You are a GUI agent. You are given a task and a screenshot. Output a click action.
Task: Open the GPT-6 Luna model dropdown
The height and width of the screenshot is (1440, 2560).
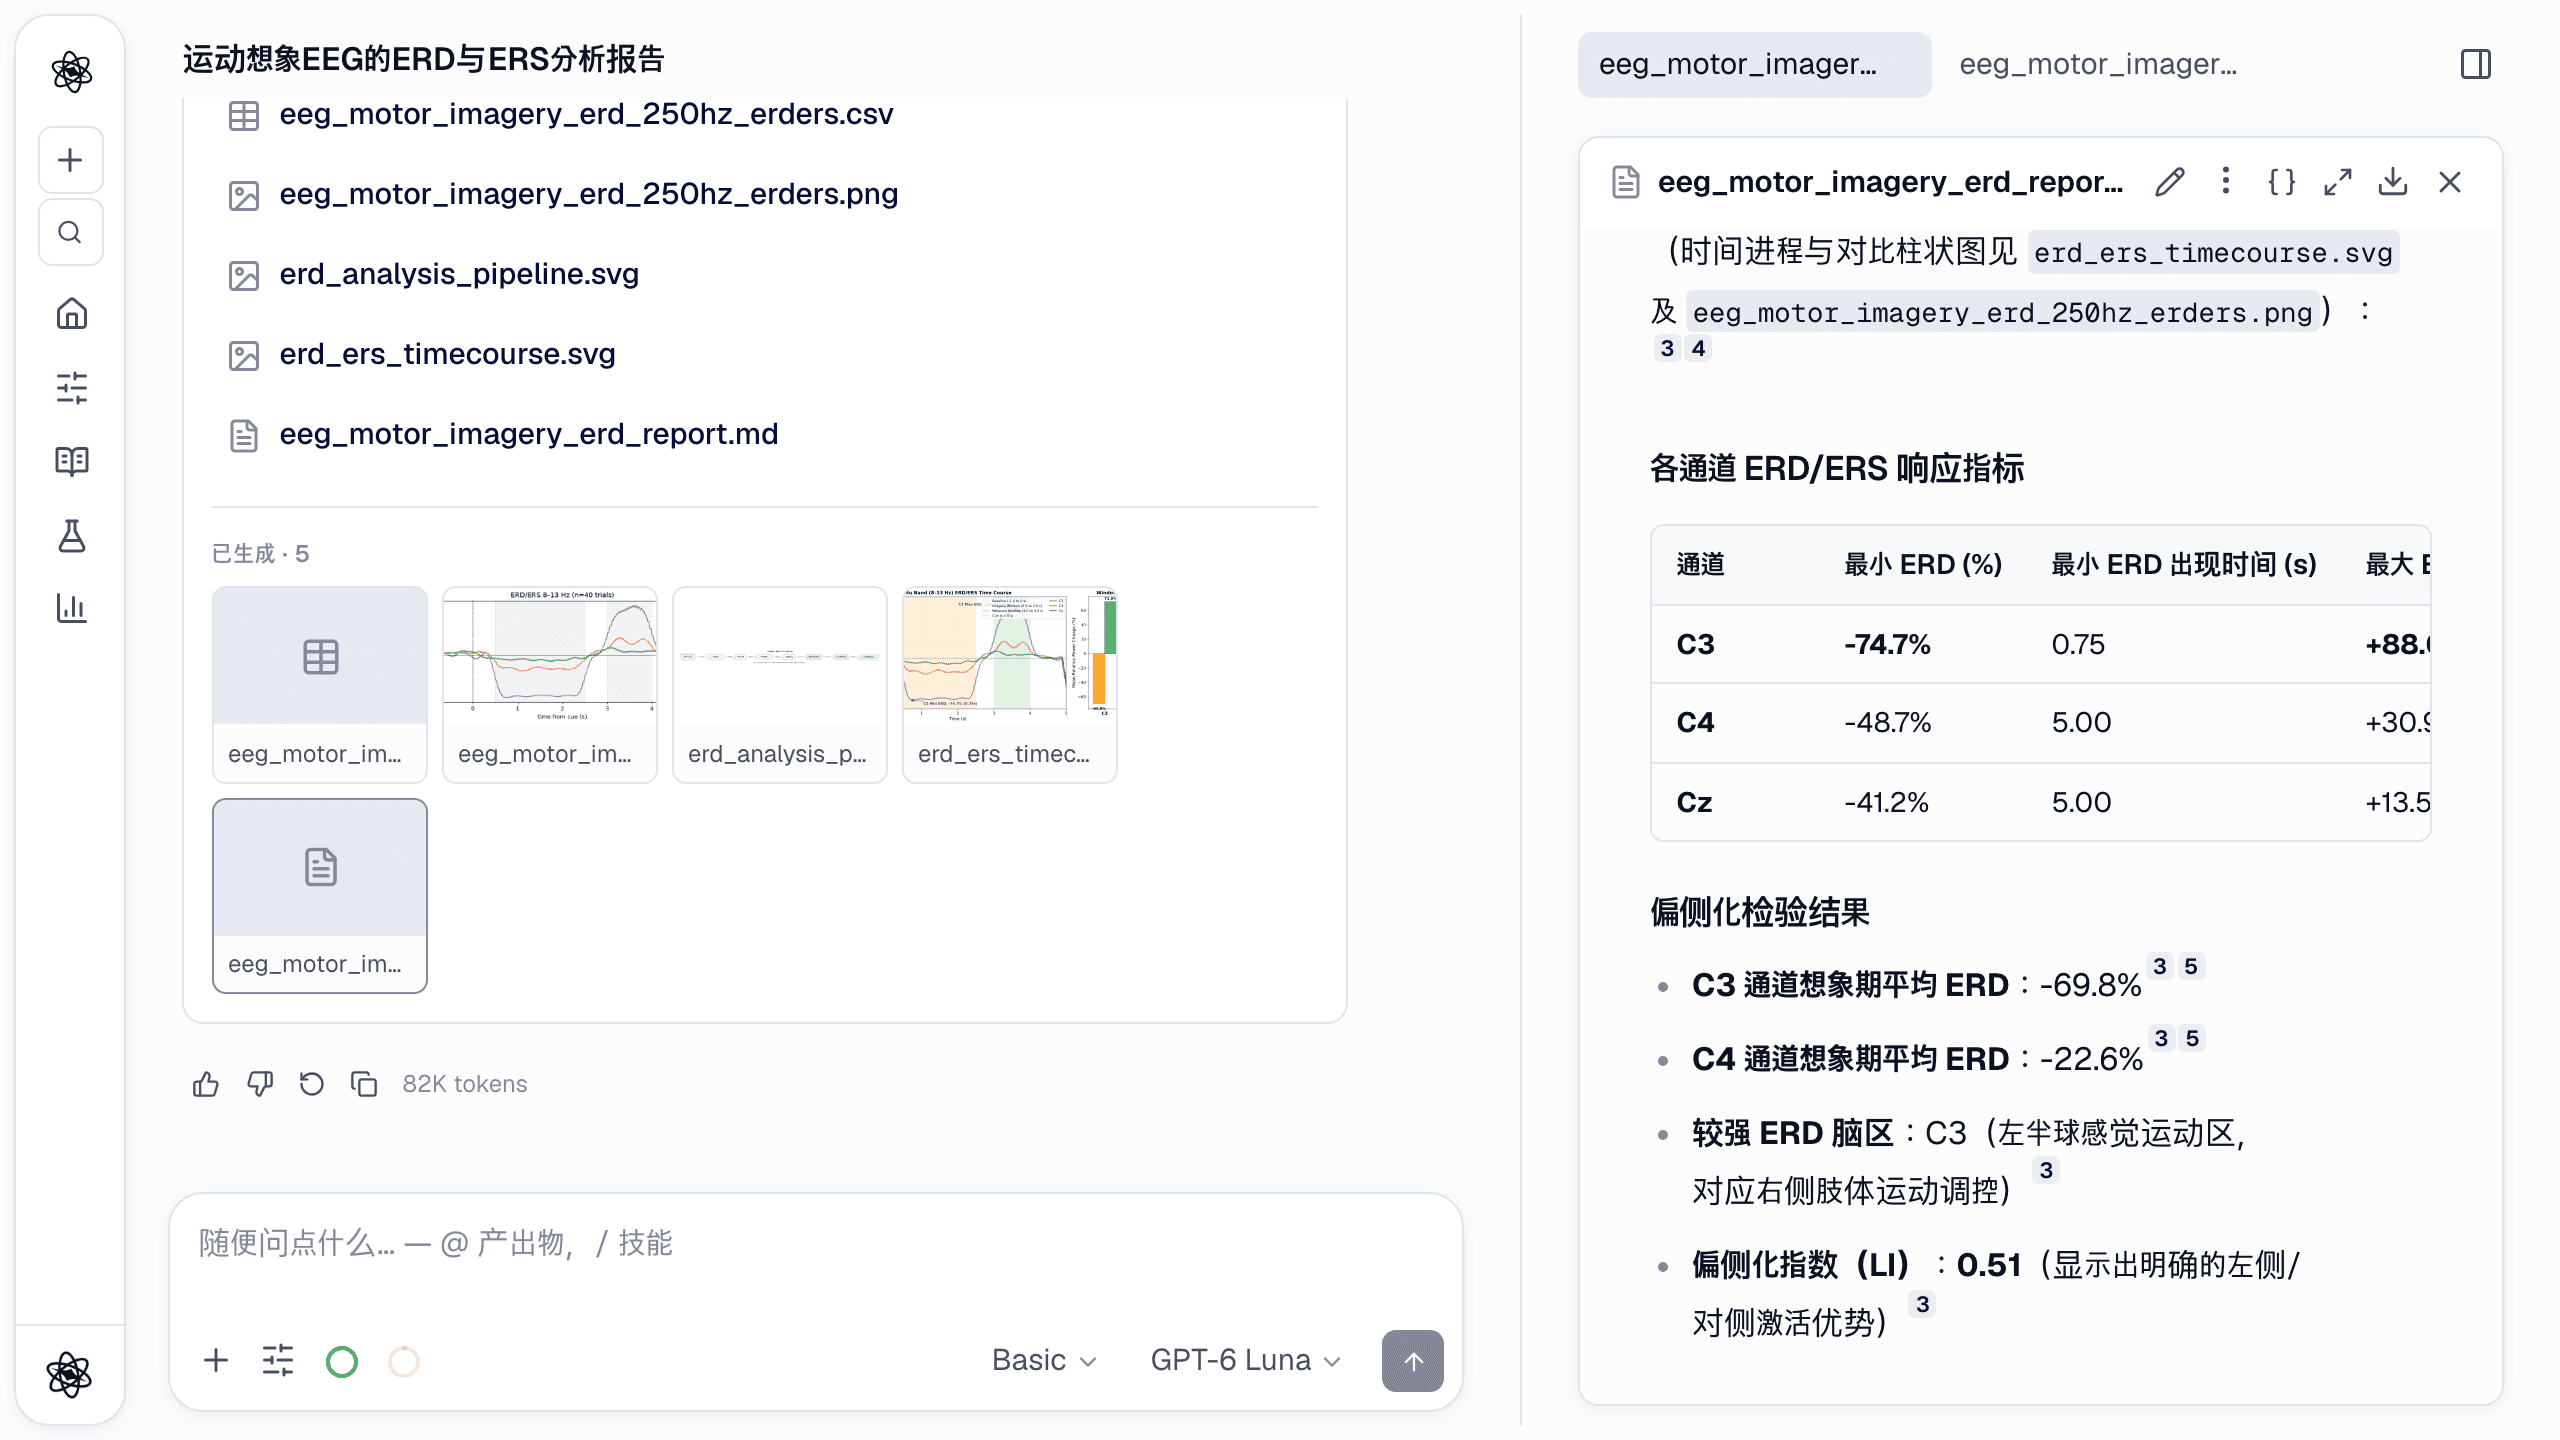pos(1245,1361)
